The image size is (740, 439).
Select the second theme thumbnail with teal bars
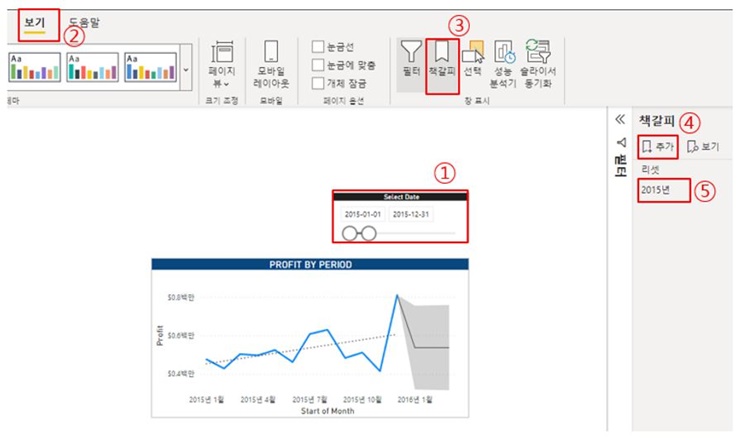pyautogui.click(x=92, y=67)
